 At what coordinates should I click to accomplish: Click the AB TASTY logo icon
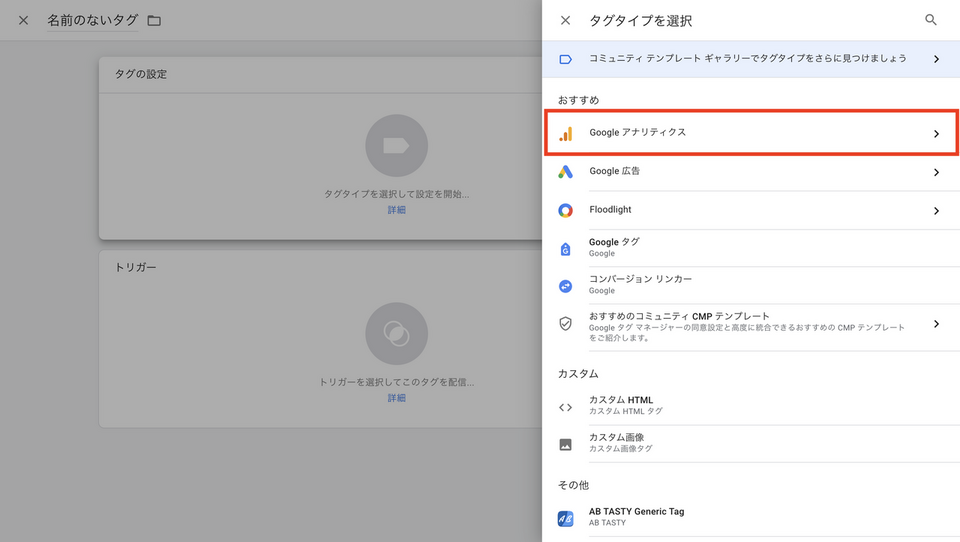[x=566, y=518]
